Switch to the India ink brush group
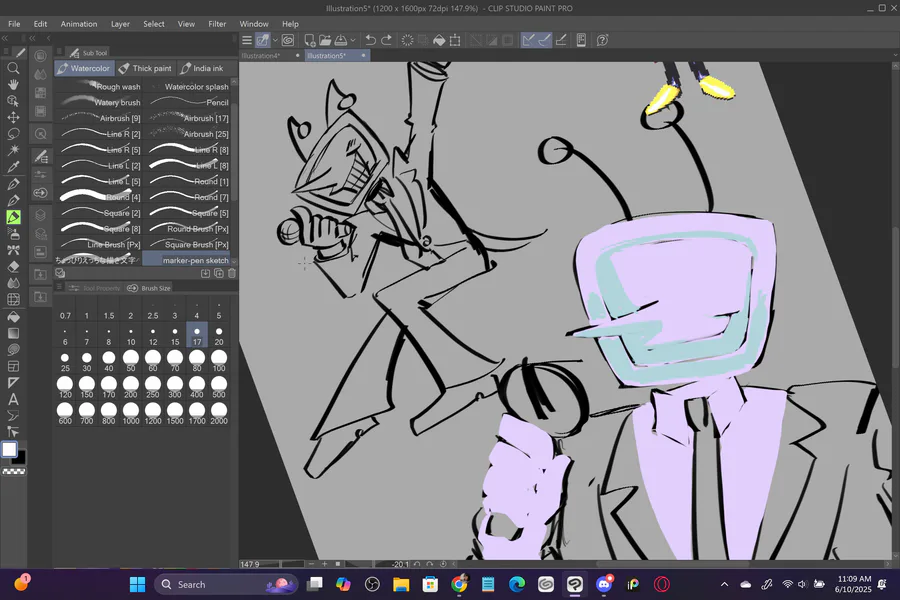This screenshot has height=600, width=900. point(202,68)
